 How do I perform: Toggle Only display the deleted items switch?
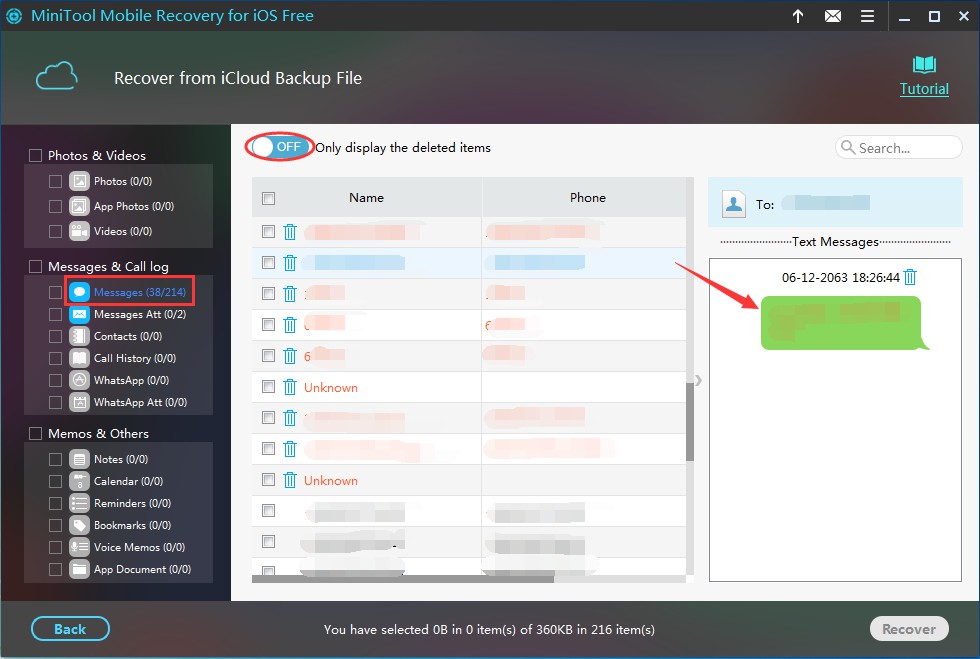coord(279,147)
